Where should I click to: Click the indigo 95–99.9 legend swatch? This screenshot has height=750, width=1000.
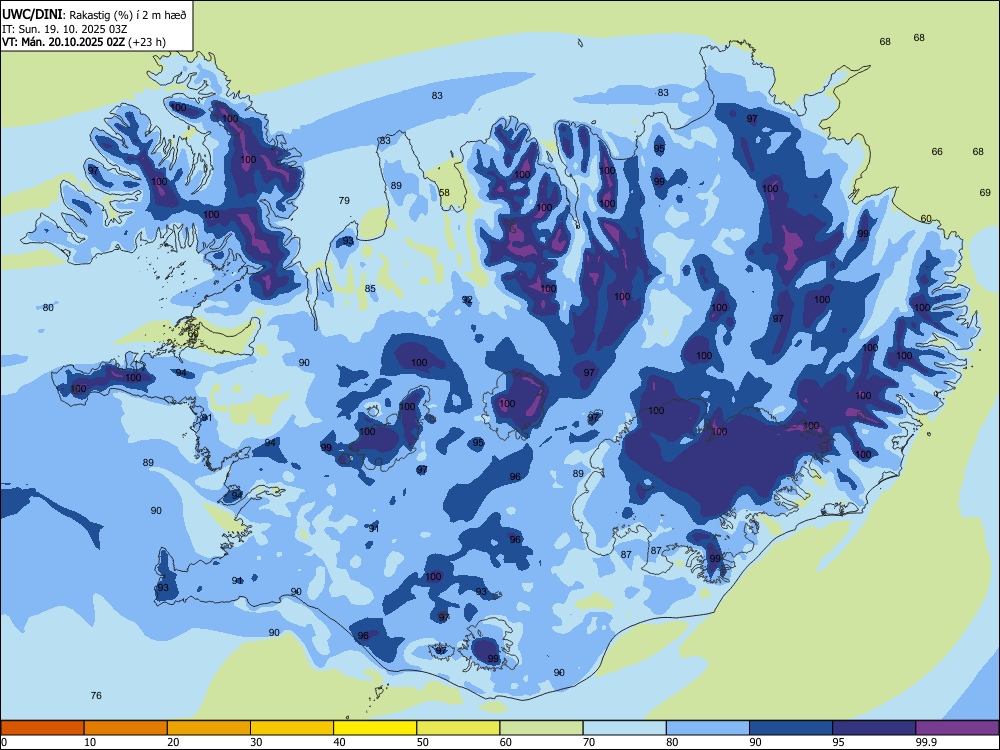(874, 728)
